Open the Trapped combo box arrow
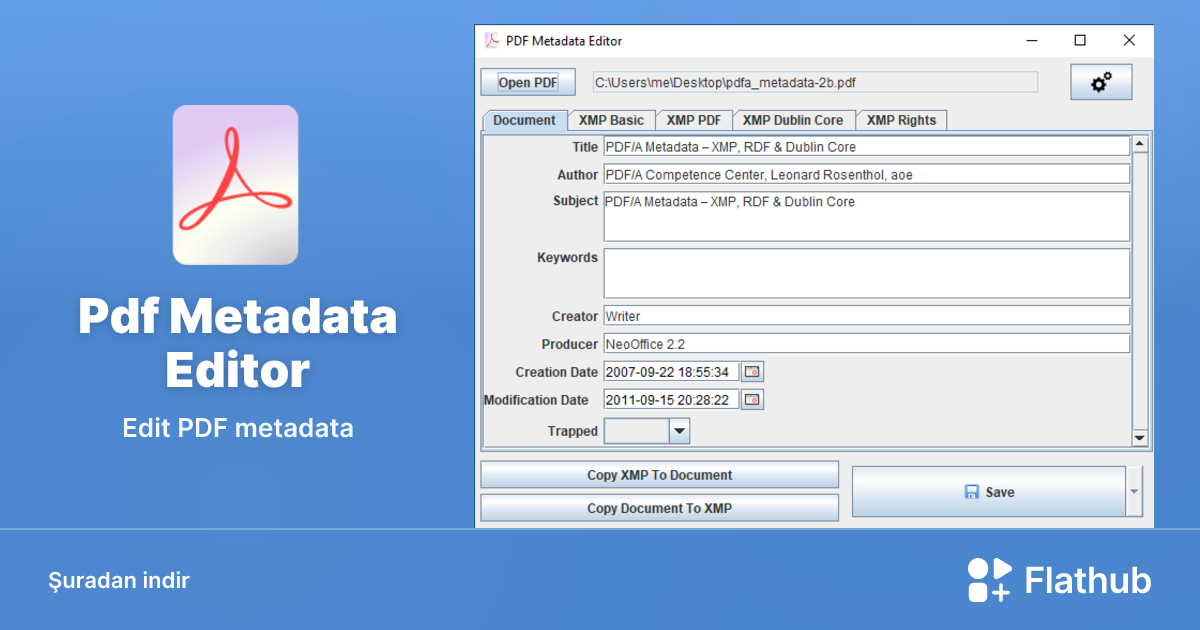Screen dimensions: 1200x630 [680, 431]
